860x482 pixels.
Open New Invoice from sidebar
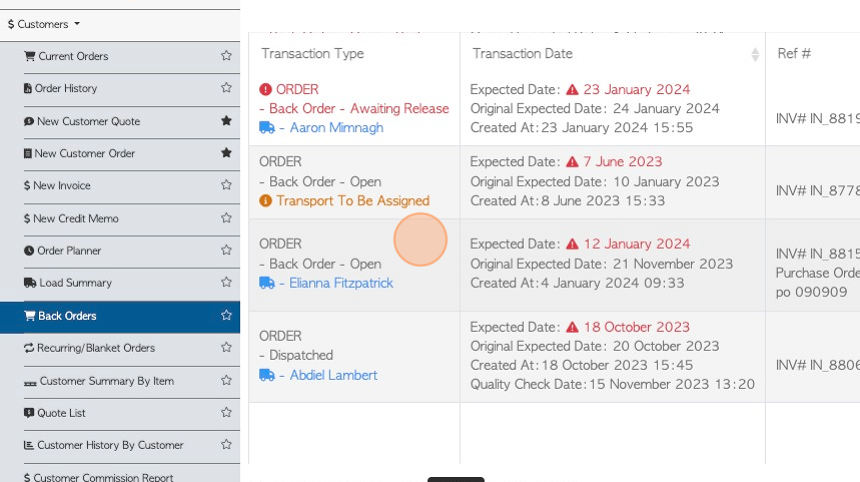61,186
